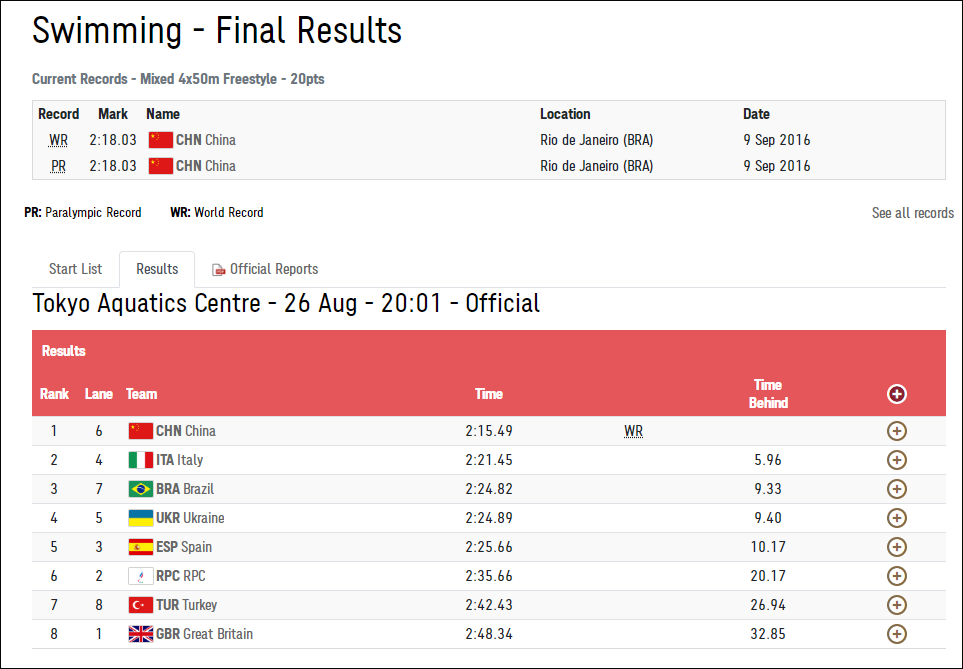963x669 pixels.
Task: Click the Great Britain flag icon
Action: click(140, 634)
